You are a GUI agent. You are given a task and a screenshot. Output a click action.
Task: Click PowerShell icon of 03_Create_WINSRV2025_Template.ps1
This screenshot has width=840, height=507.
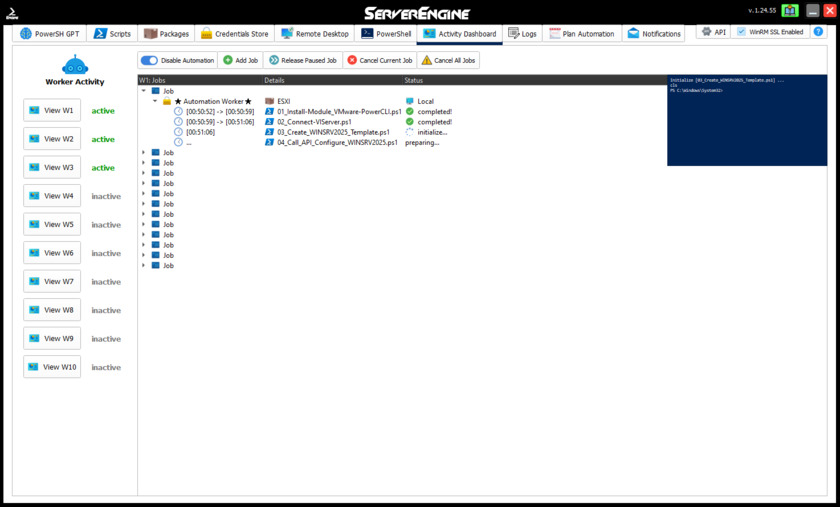269,132
